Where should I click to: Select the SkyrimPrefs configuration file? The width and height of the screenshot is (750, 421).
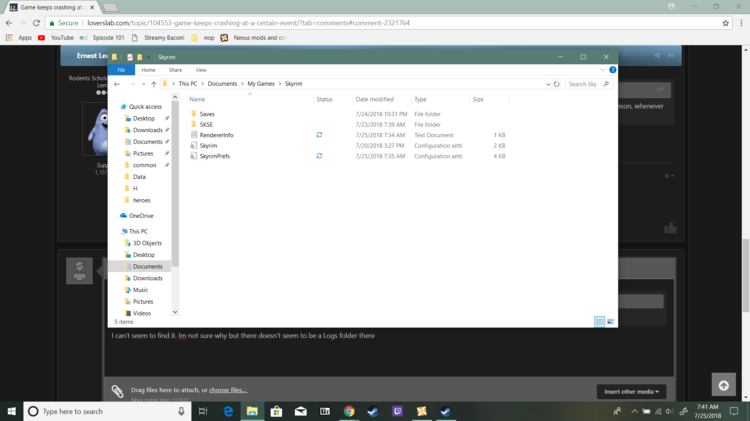point(215,156)
